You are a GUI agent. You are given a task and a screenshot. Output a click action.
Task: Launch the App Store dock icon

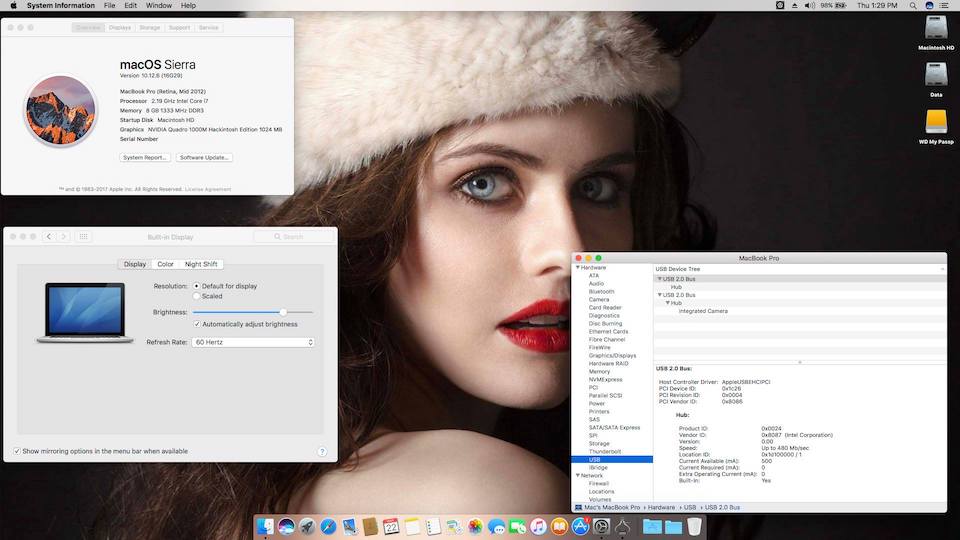click(x=581, y=526)
